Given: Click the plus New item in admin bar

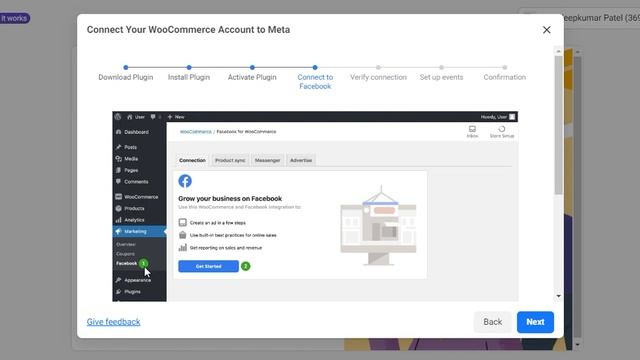Looking at the screenshot, I should coord(176,117).
